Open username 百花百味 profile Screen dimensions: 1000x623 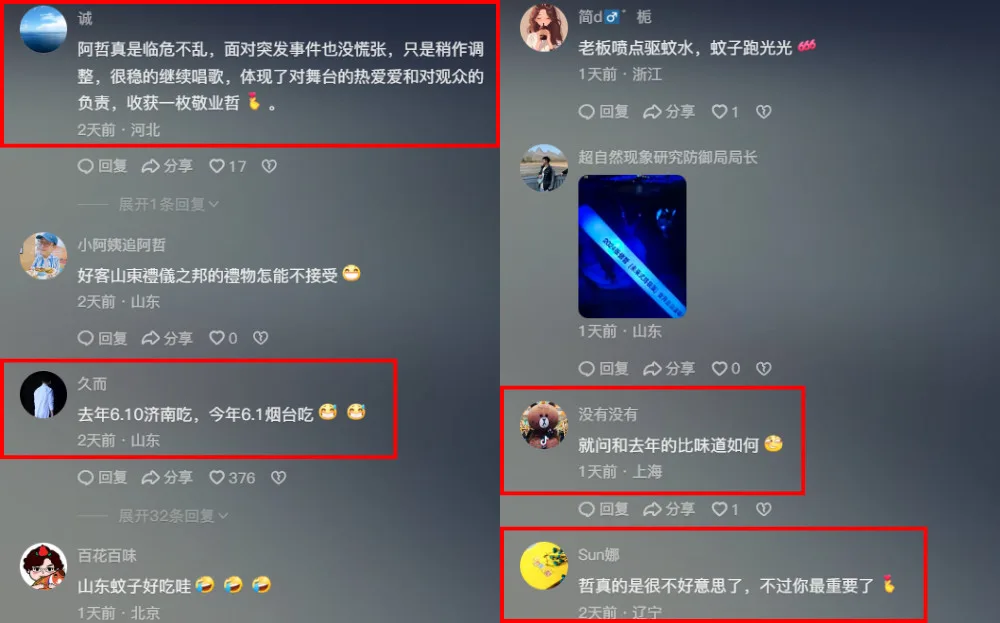point(107,555)
